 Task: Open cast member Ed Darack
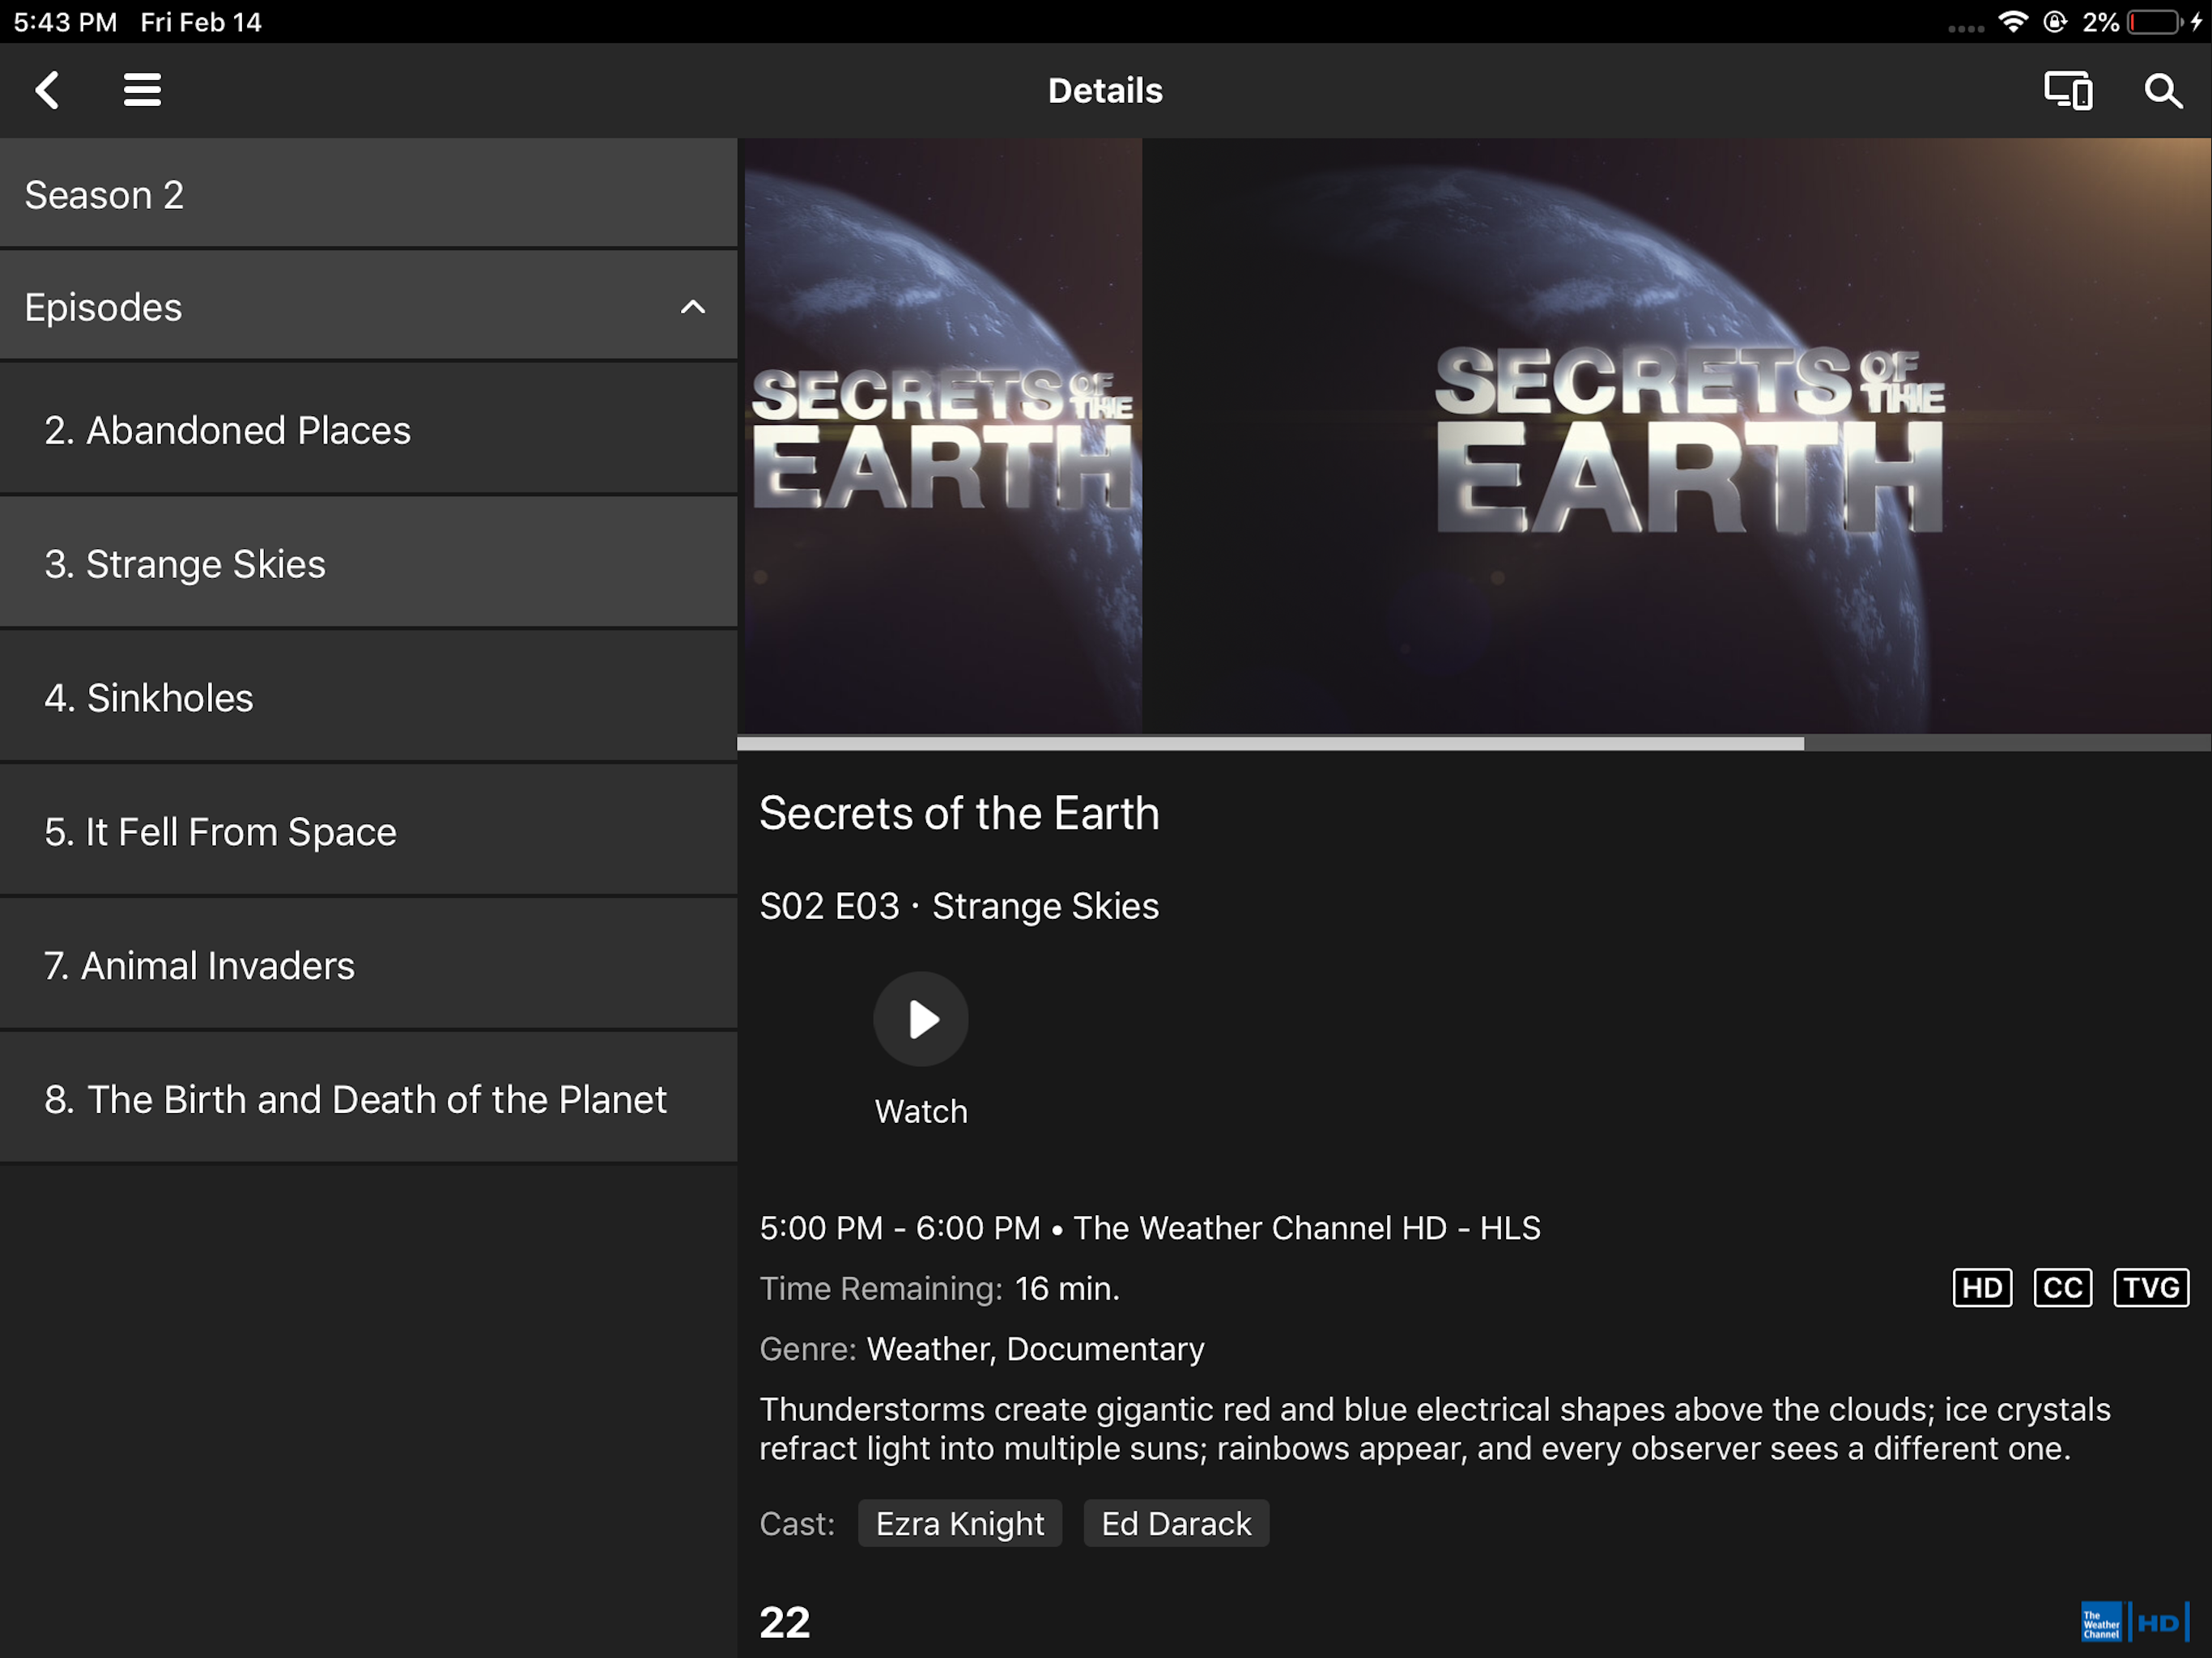pos(1176,1523)
